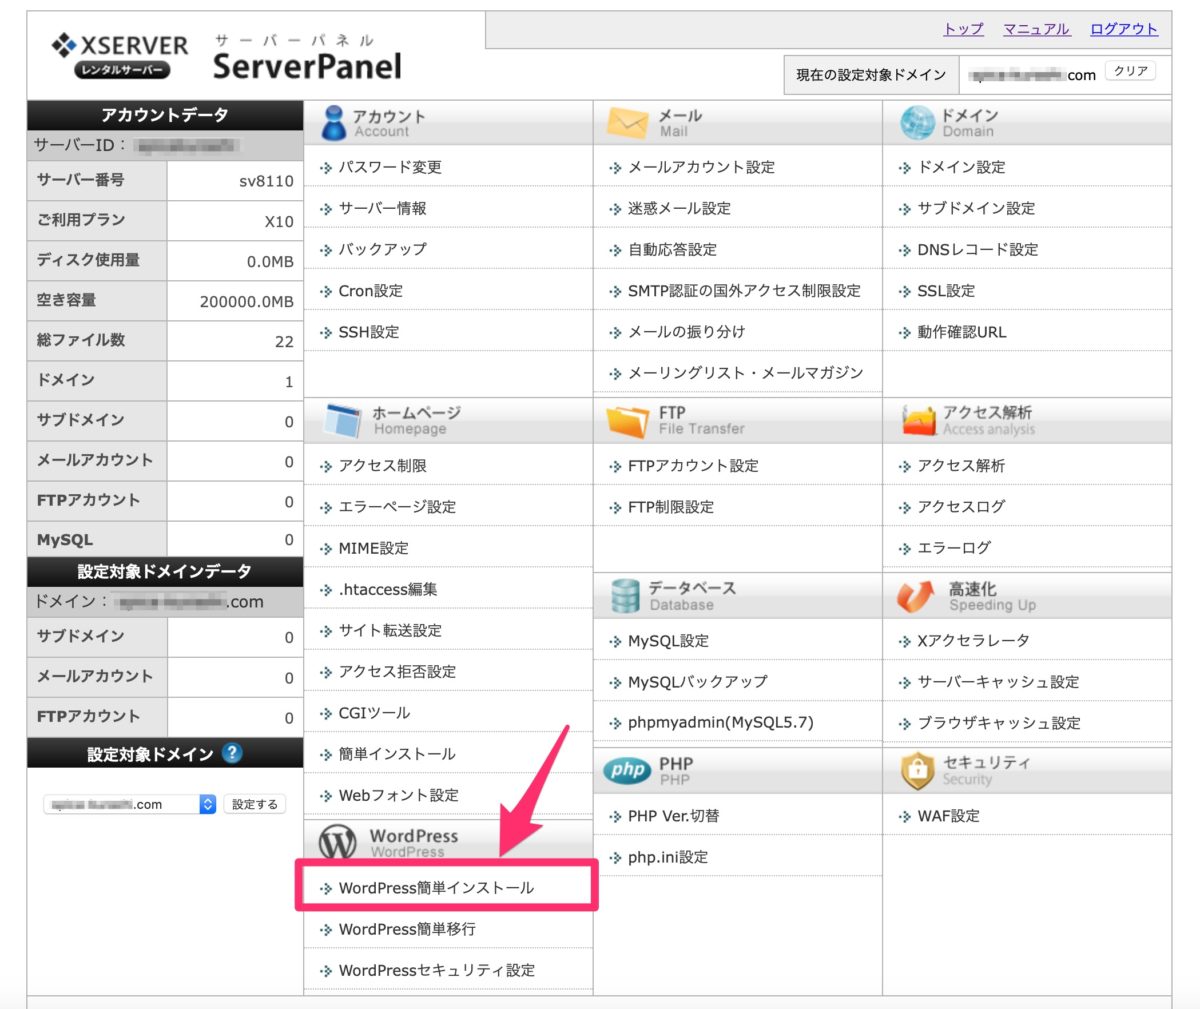Open php.ini設定
Viewport: 1200px width, 1009px height.
click(x=668, y=857)
